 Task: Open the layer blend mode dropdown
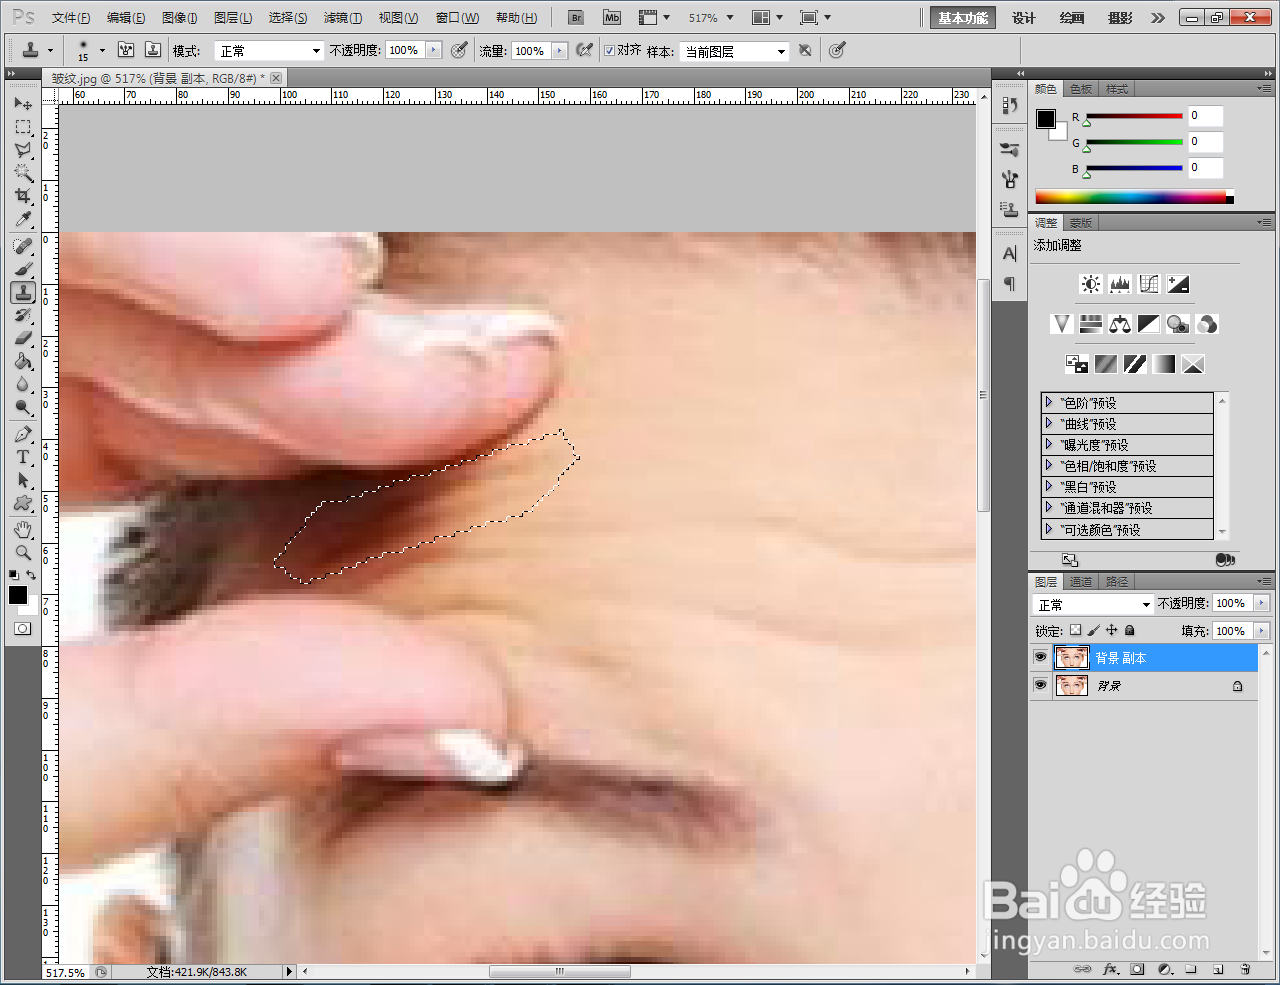click(1093, 604)
